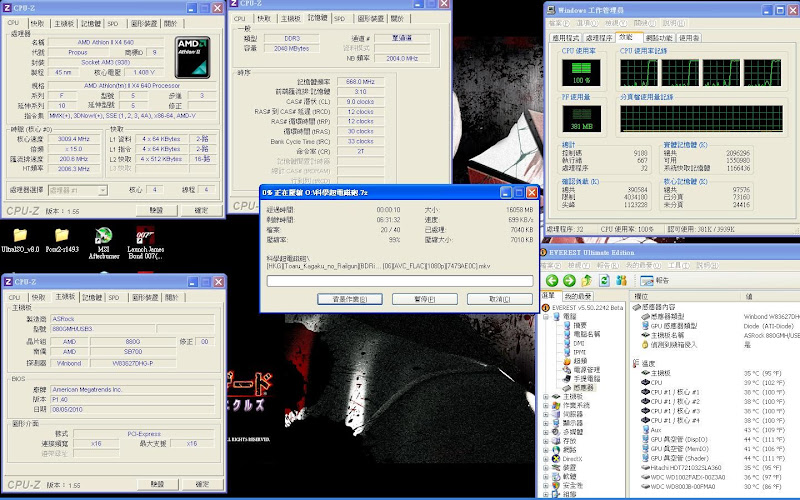Open the 報告 report button in EVEREST toolbar
This screenshot has height=500, width=800.
(x=655, y=280)
